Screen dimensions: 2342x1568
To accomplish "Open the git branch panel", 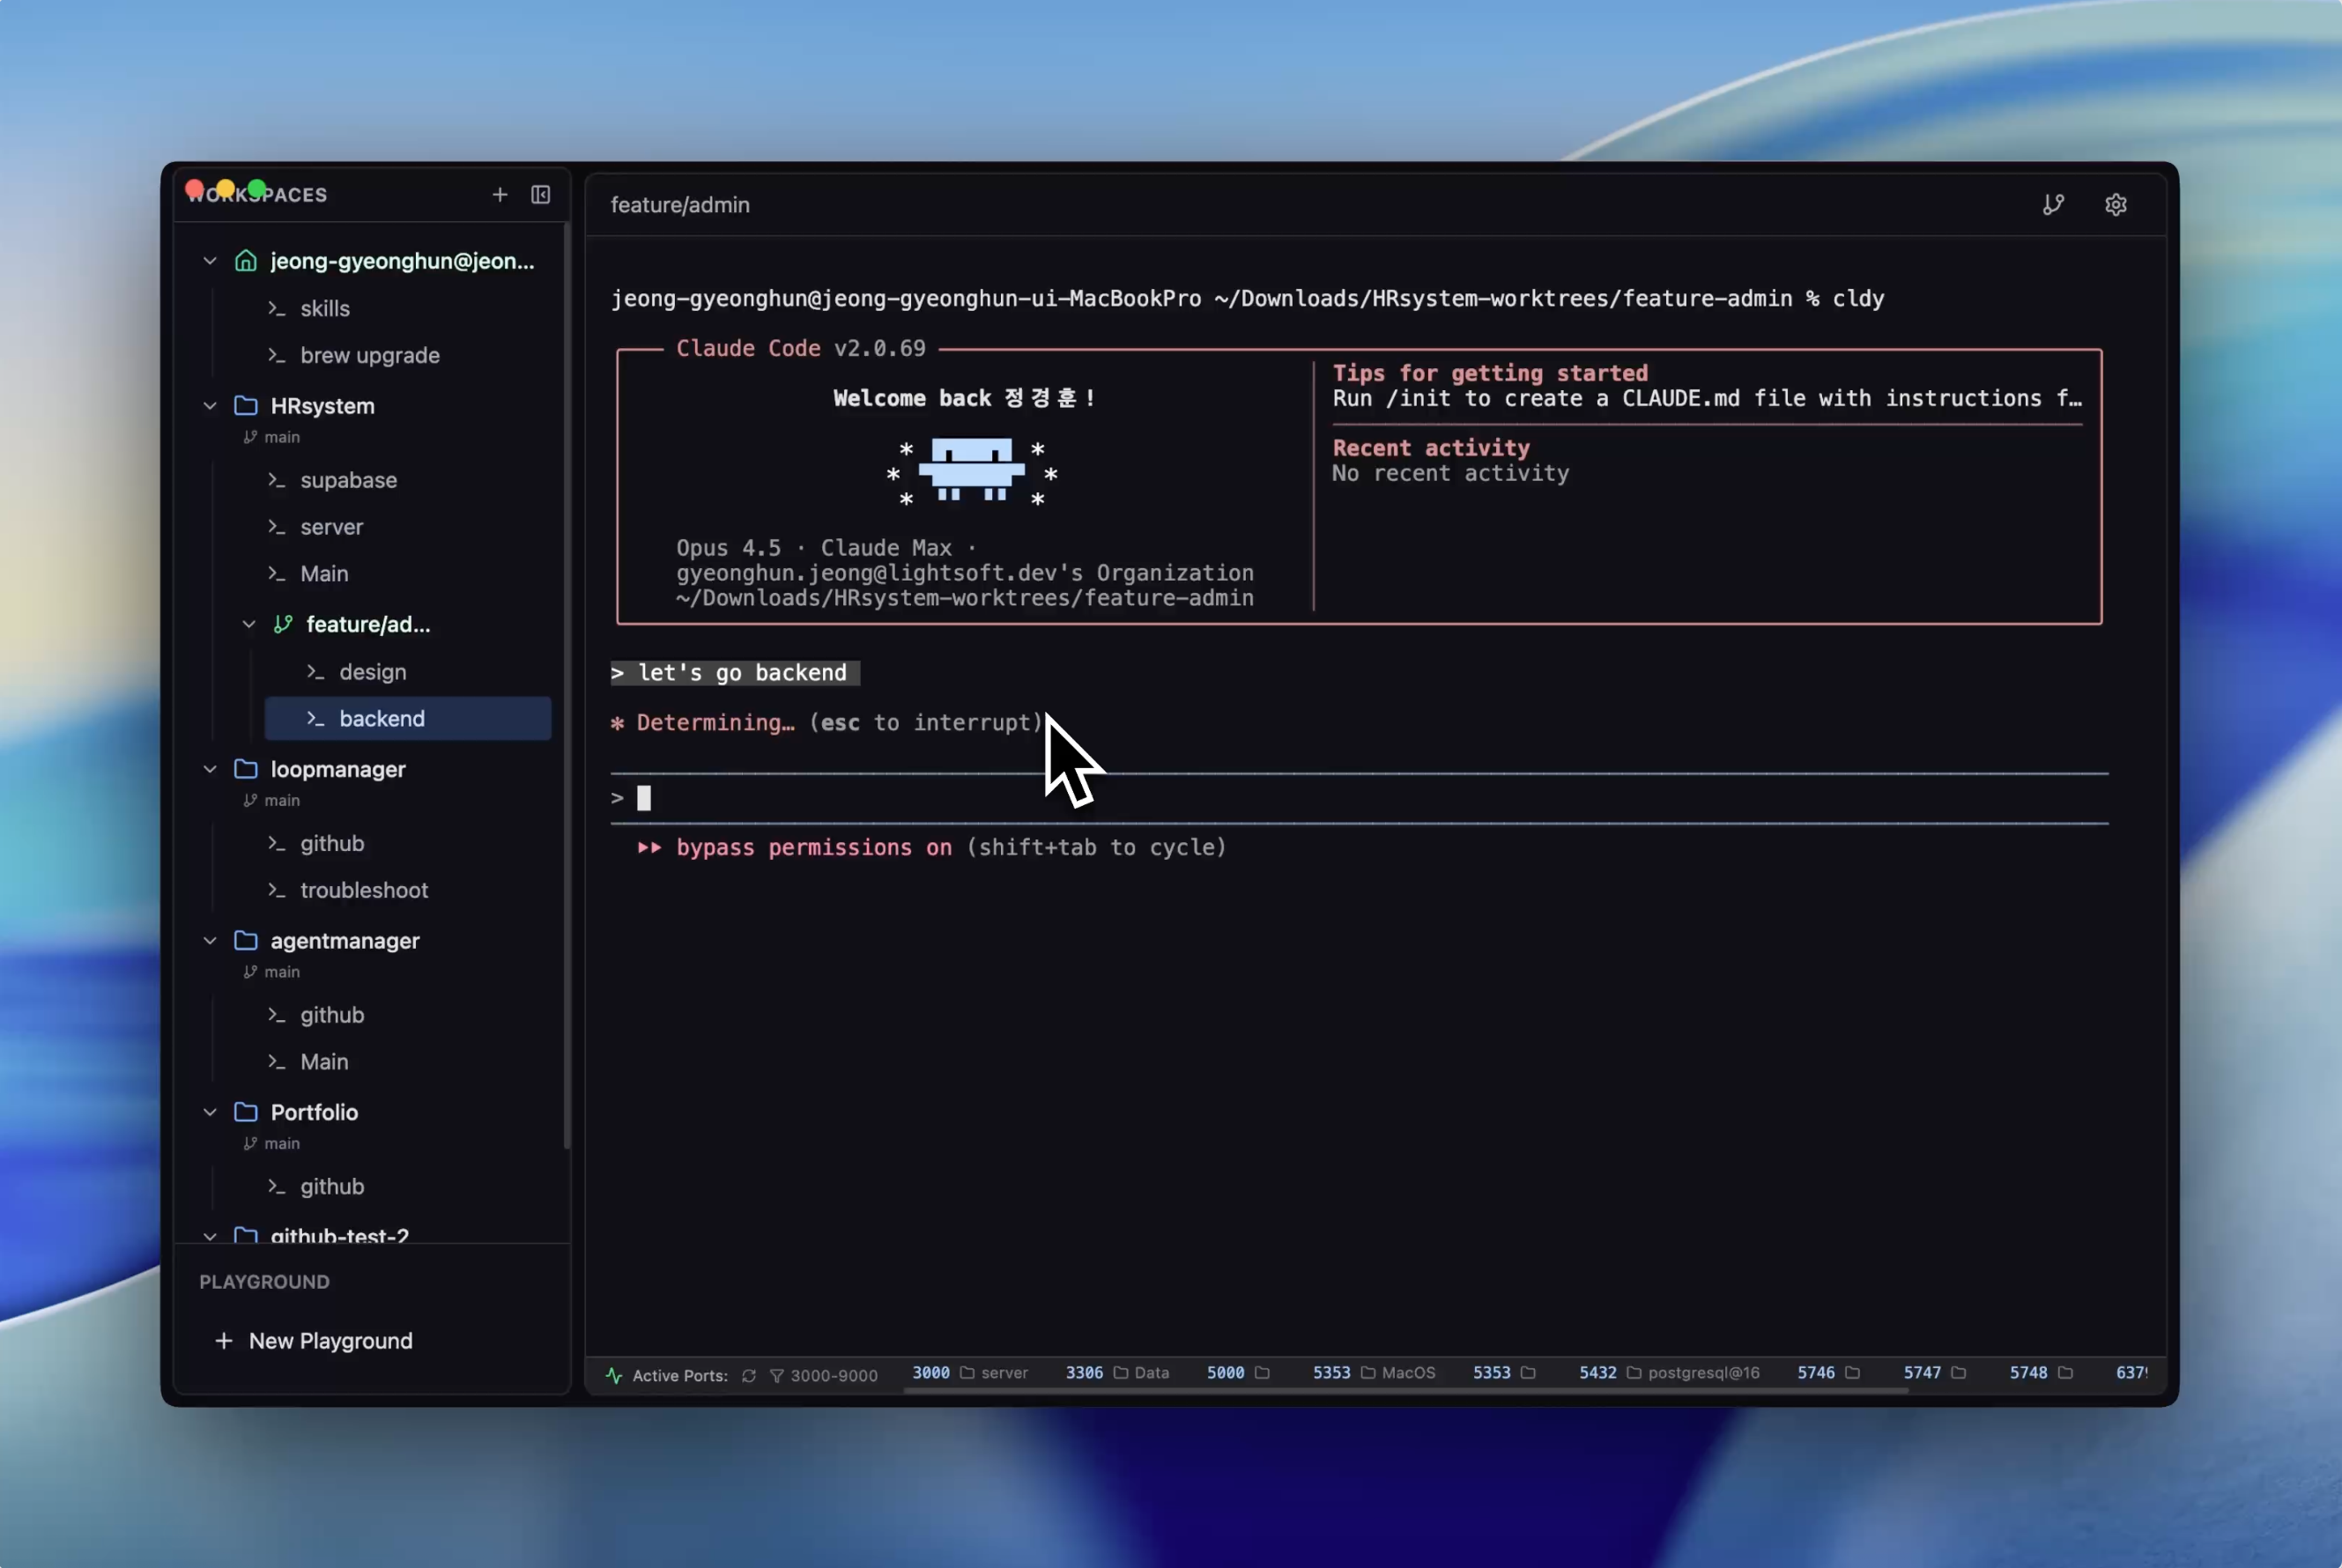I will pos(2054,204).
